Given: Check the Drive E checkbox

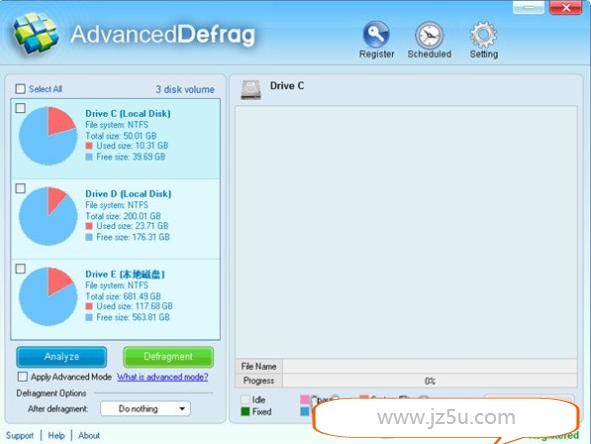Looking at the screenshot, I should (x=21, y=269).
